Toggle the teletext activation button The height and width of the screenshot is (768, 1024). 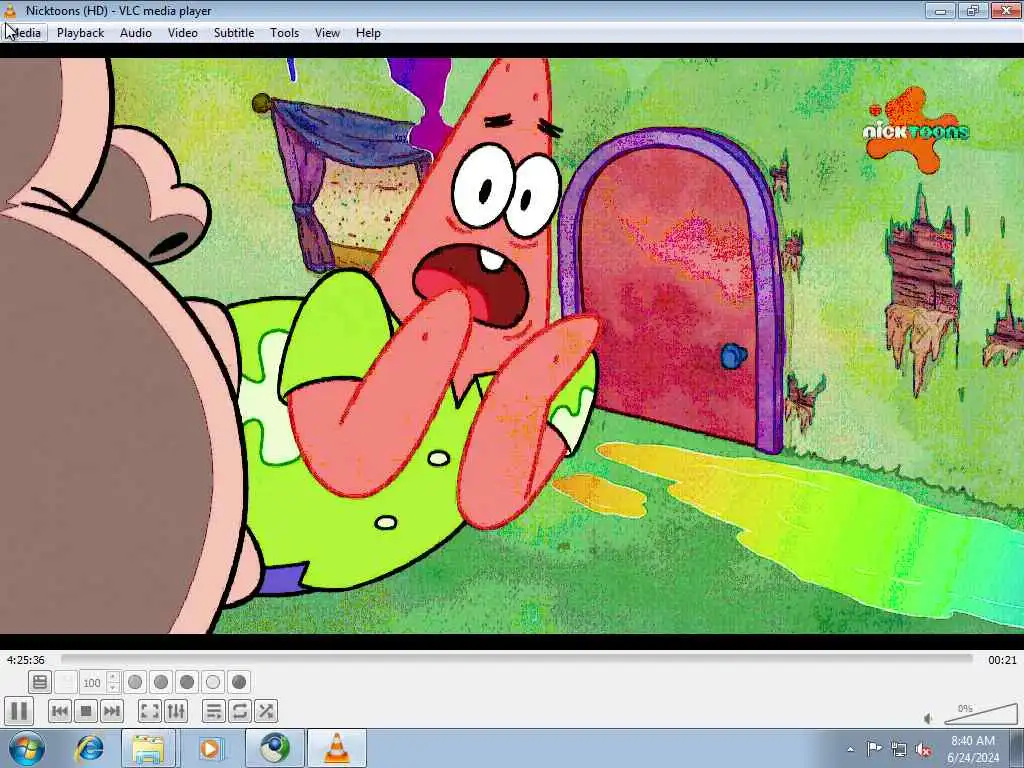point(40,682)
